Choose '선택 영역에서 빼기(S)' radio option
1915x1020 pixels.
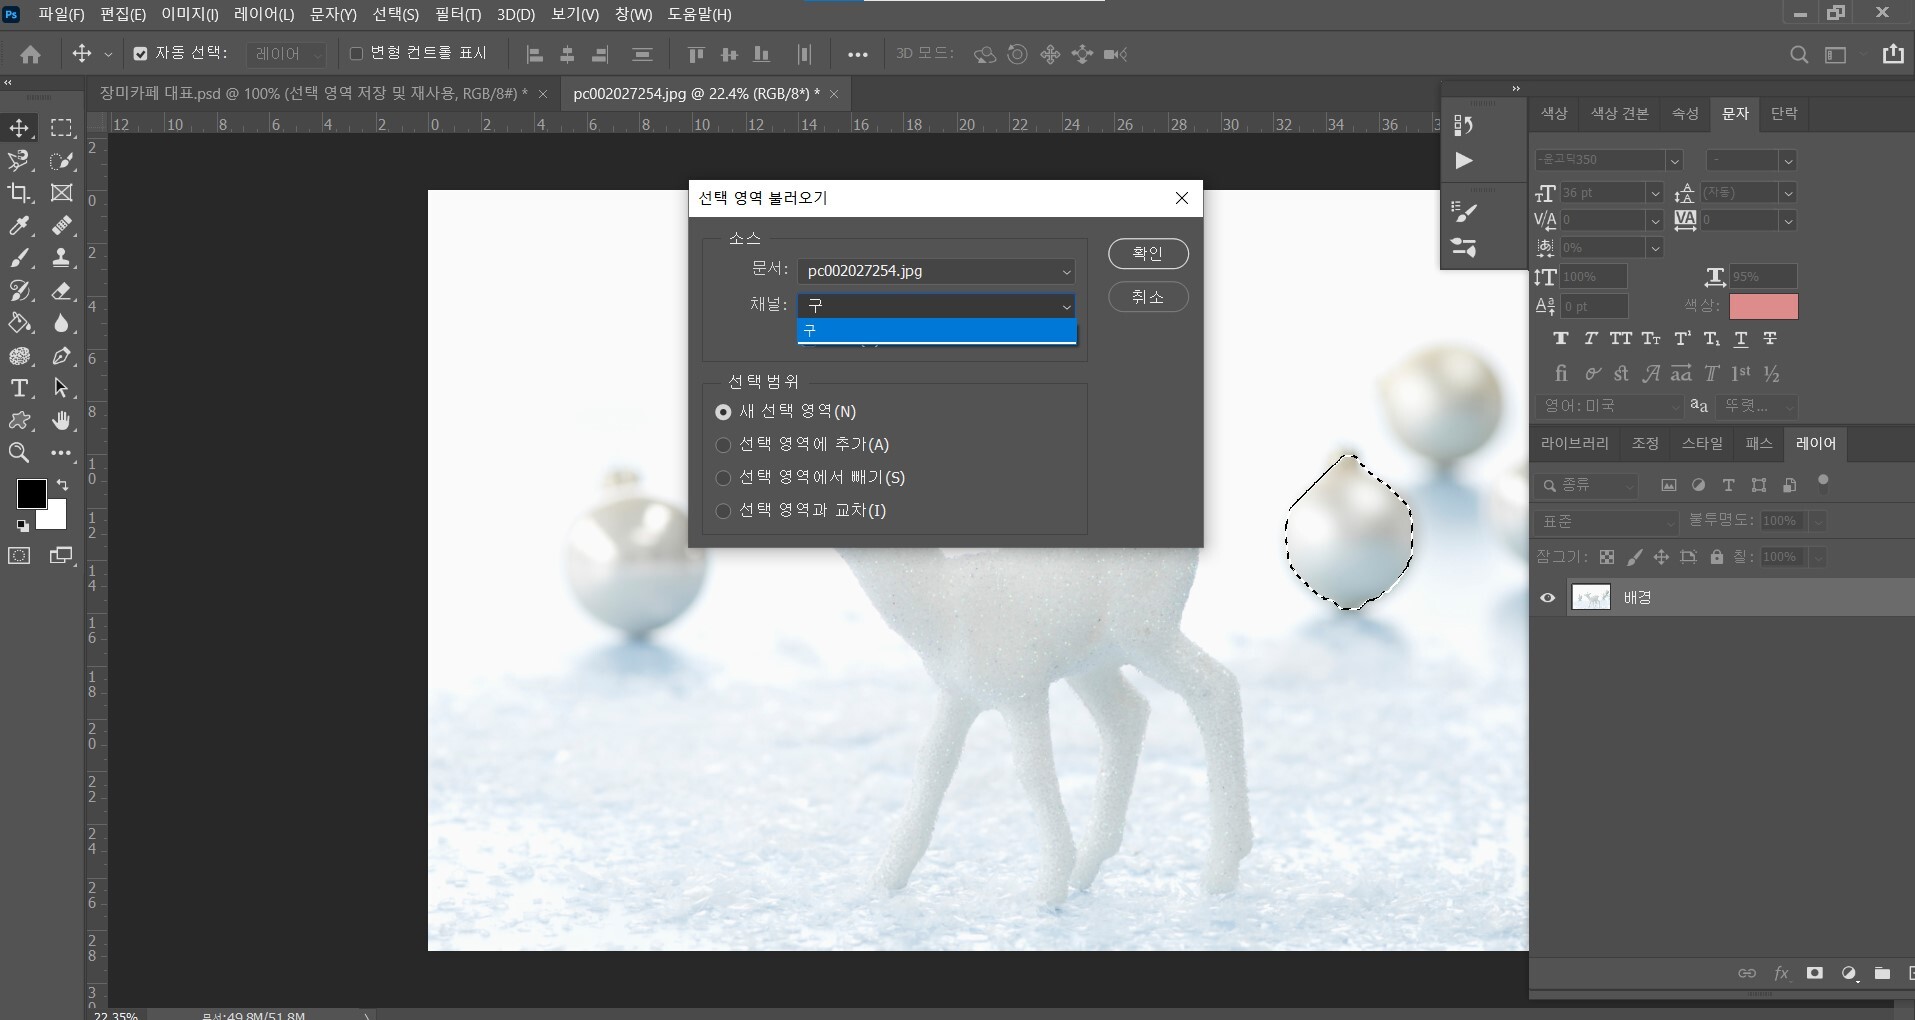[723, 478]
